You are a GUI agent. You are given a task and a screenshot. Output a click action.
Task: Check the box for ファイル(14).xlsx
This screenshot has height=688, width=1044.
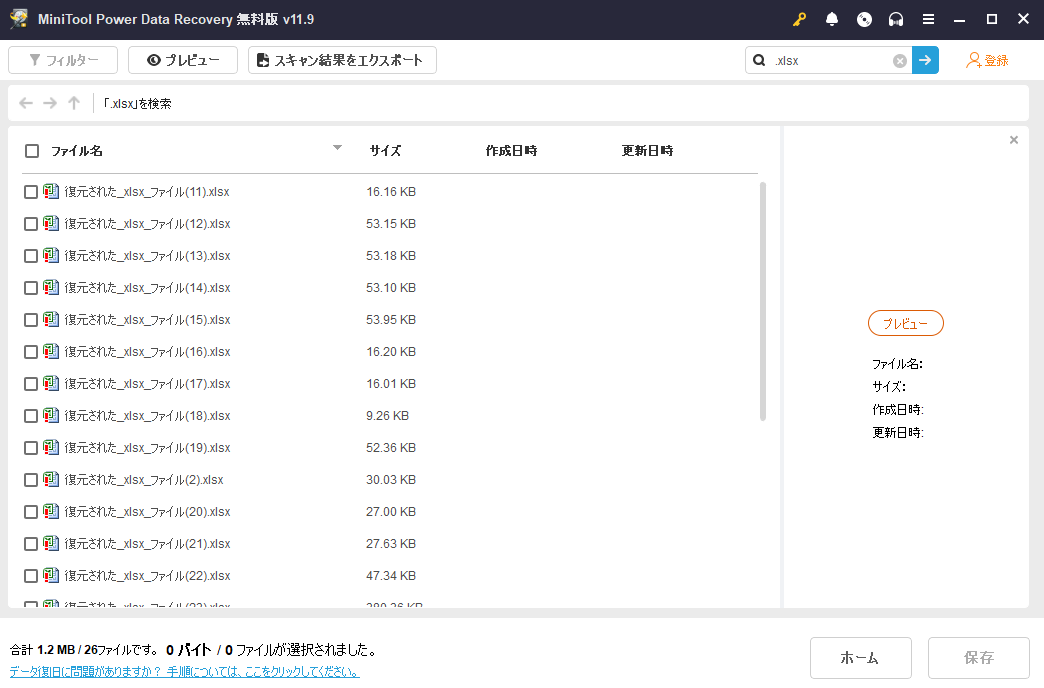31,288
